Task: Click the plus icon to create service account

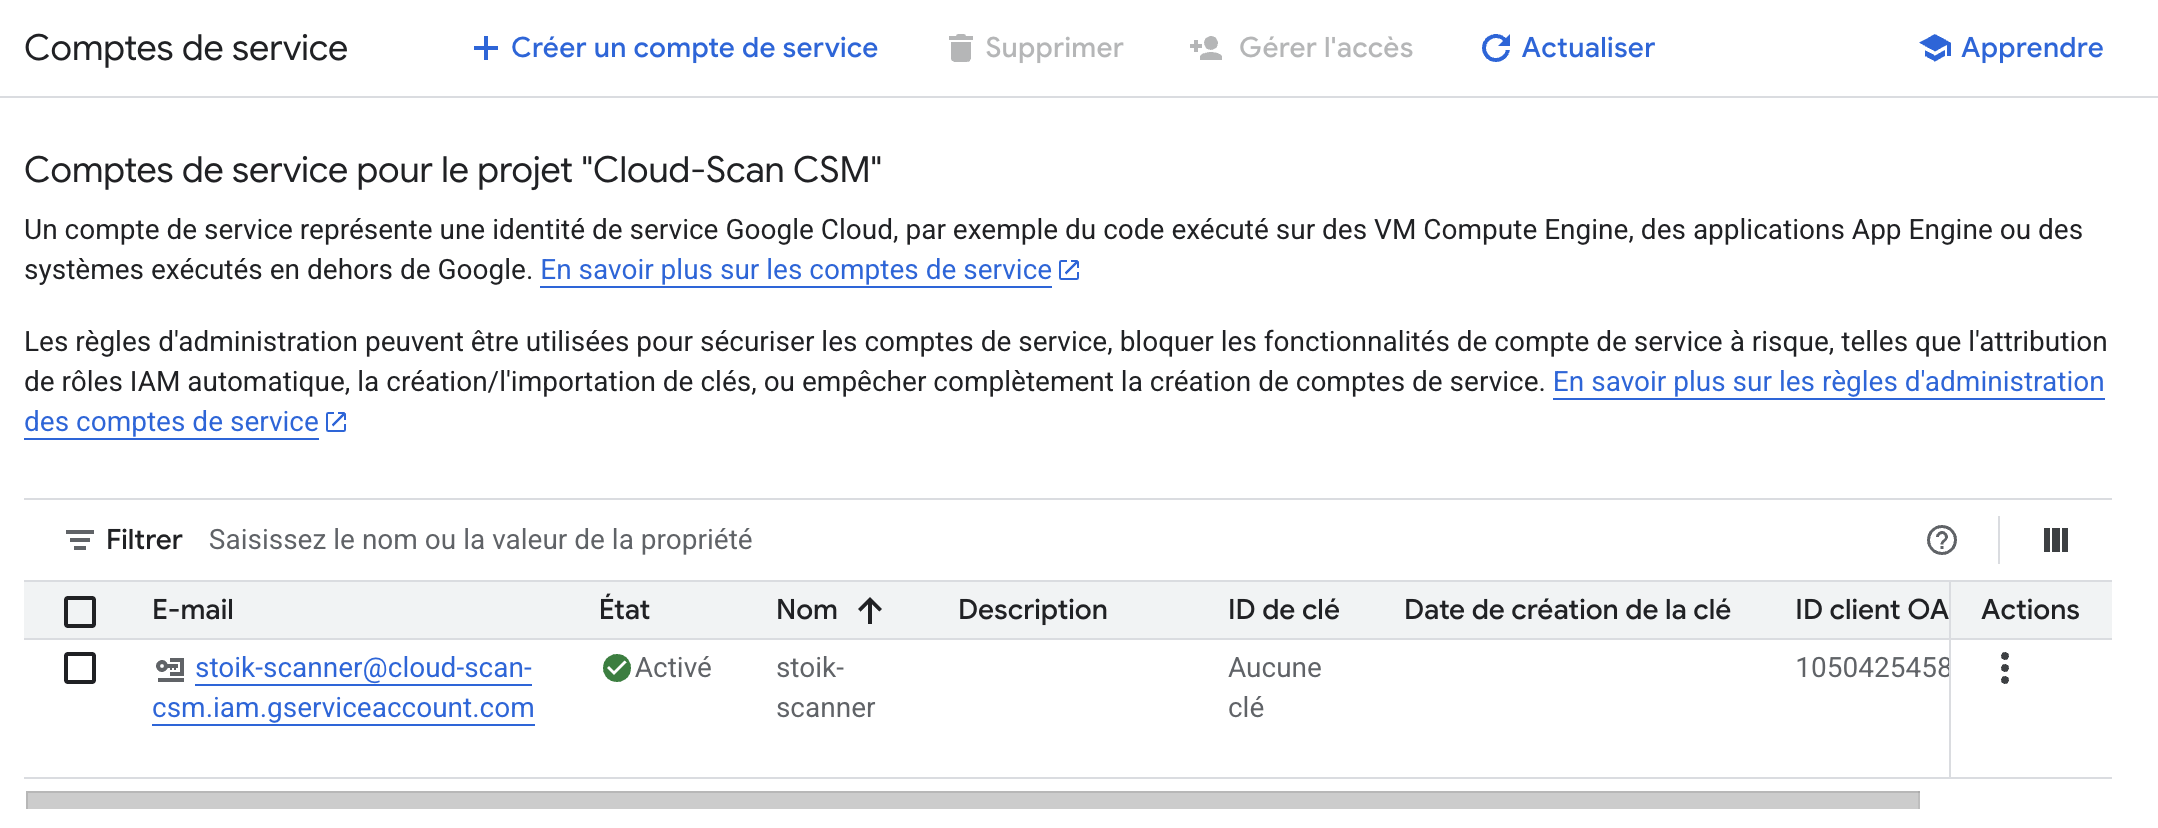Action: [x=486, y=48]
